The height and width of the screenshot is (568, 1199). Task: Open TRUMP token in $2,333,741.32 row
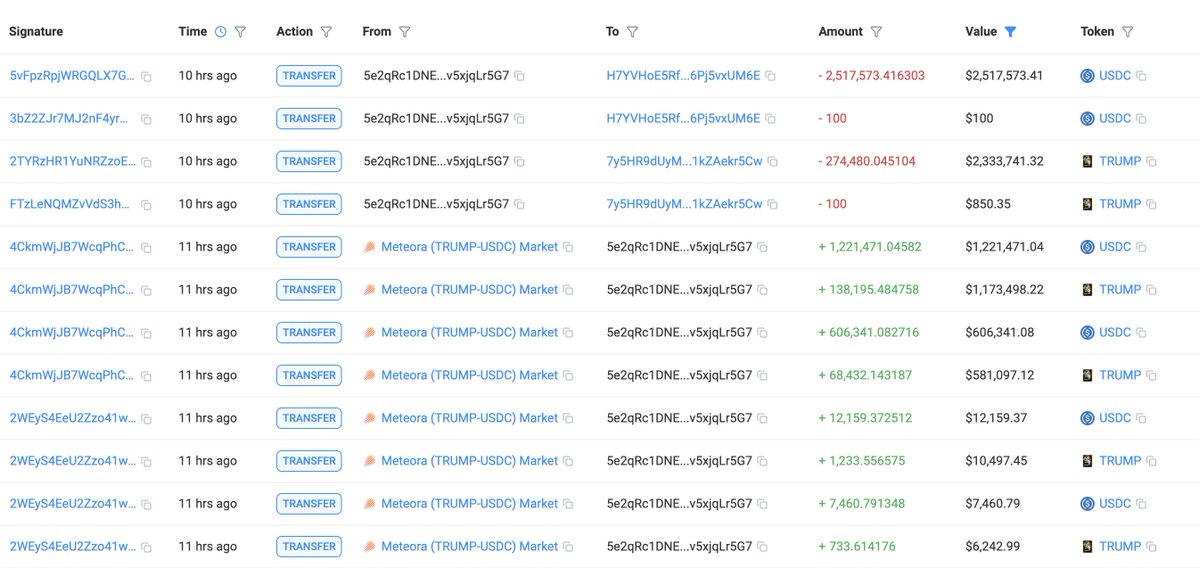tap(1120, 161)
